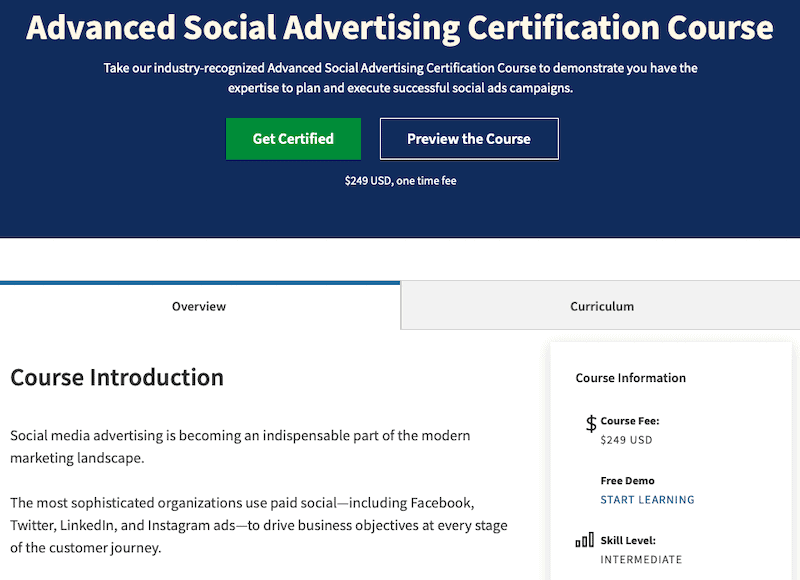Click the paragraph about indispensable social media advertising
Screen dimensions: 800x580
pos(240,446)
